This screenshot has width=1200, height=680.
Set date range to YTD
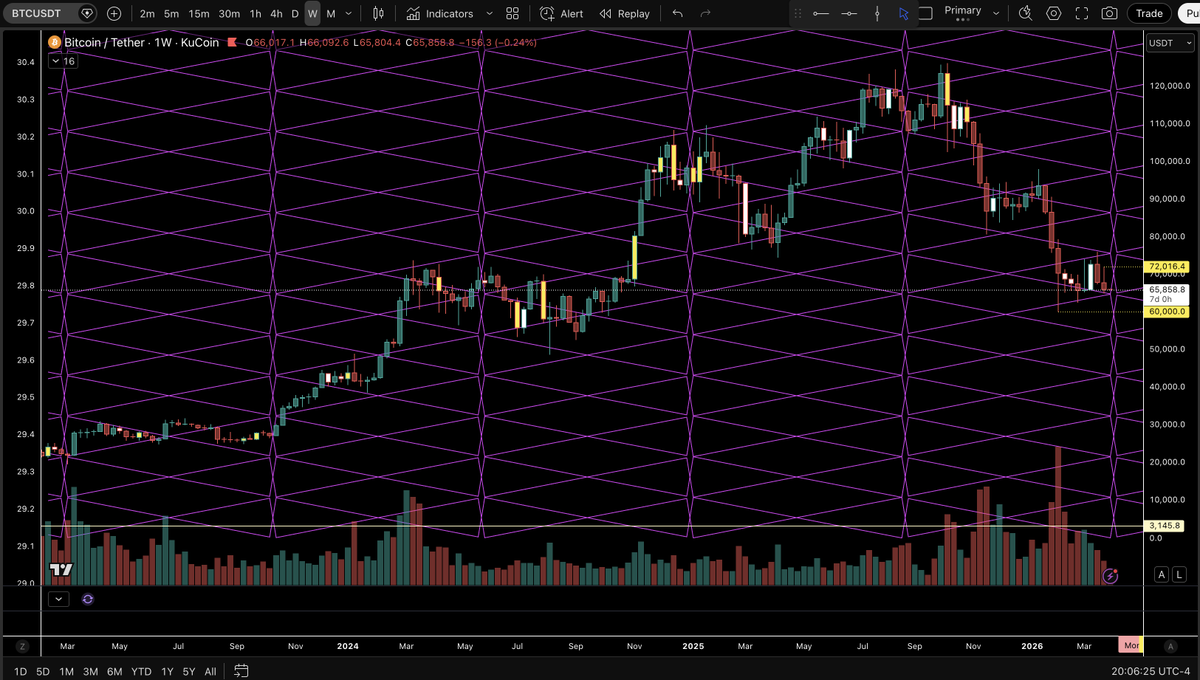[141, 671]
